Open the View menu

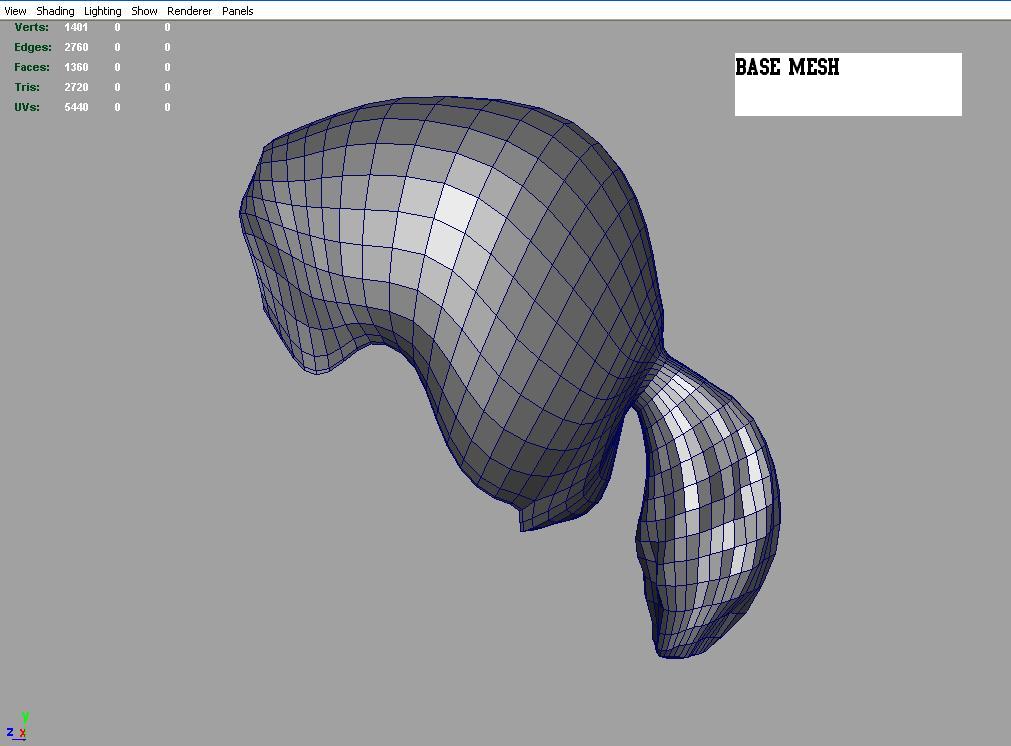[14, 11]
